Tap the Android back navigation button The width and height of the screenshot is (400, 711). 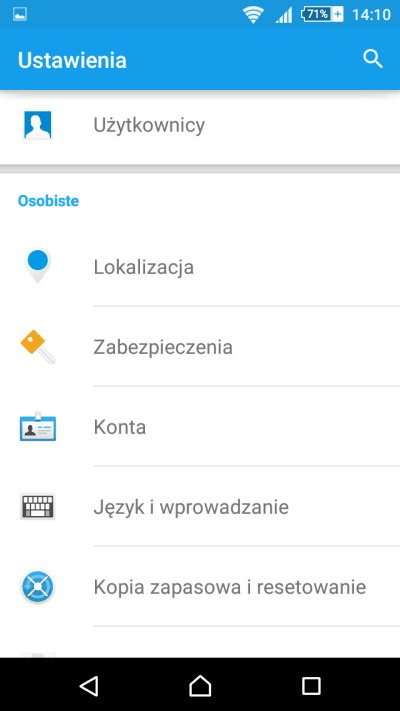(x=89, y=686)
